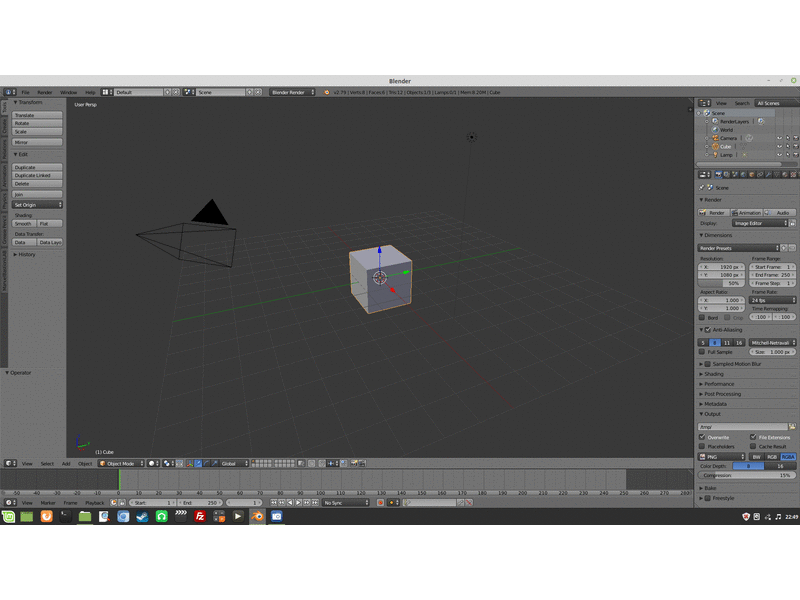Toggle the timeline auto-keyframe record button
The width and height of the screenshot is (800, 600).
click(380, 503)
